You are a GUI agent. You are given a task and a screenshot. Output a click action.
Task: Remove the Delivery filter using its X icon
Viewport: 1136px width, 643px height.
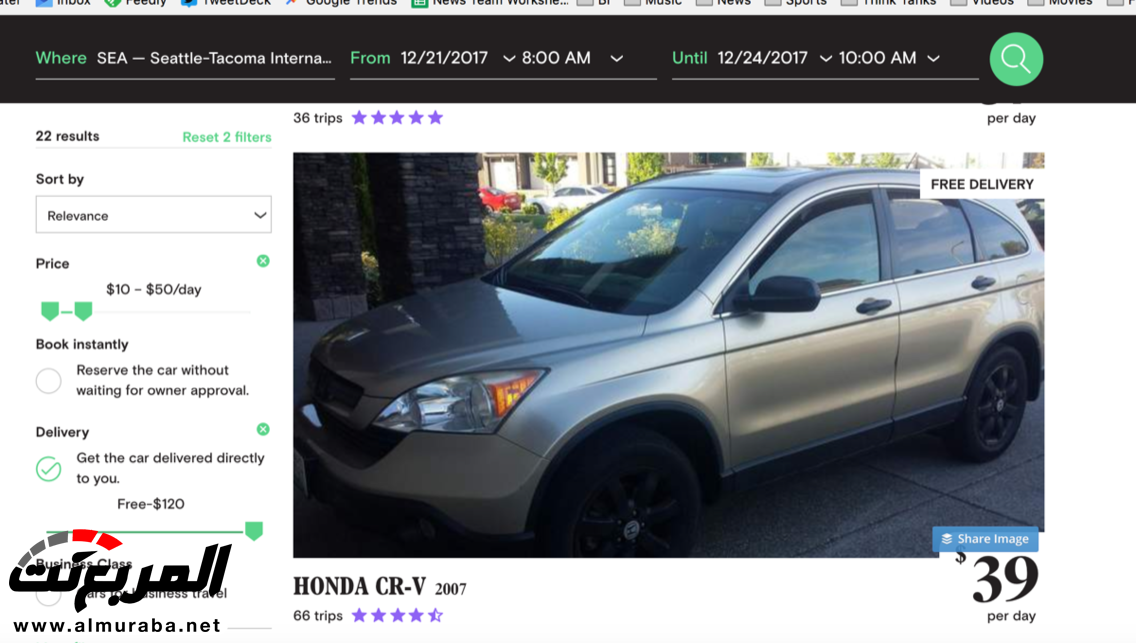263,429
